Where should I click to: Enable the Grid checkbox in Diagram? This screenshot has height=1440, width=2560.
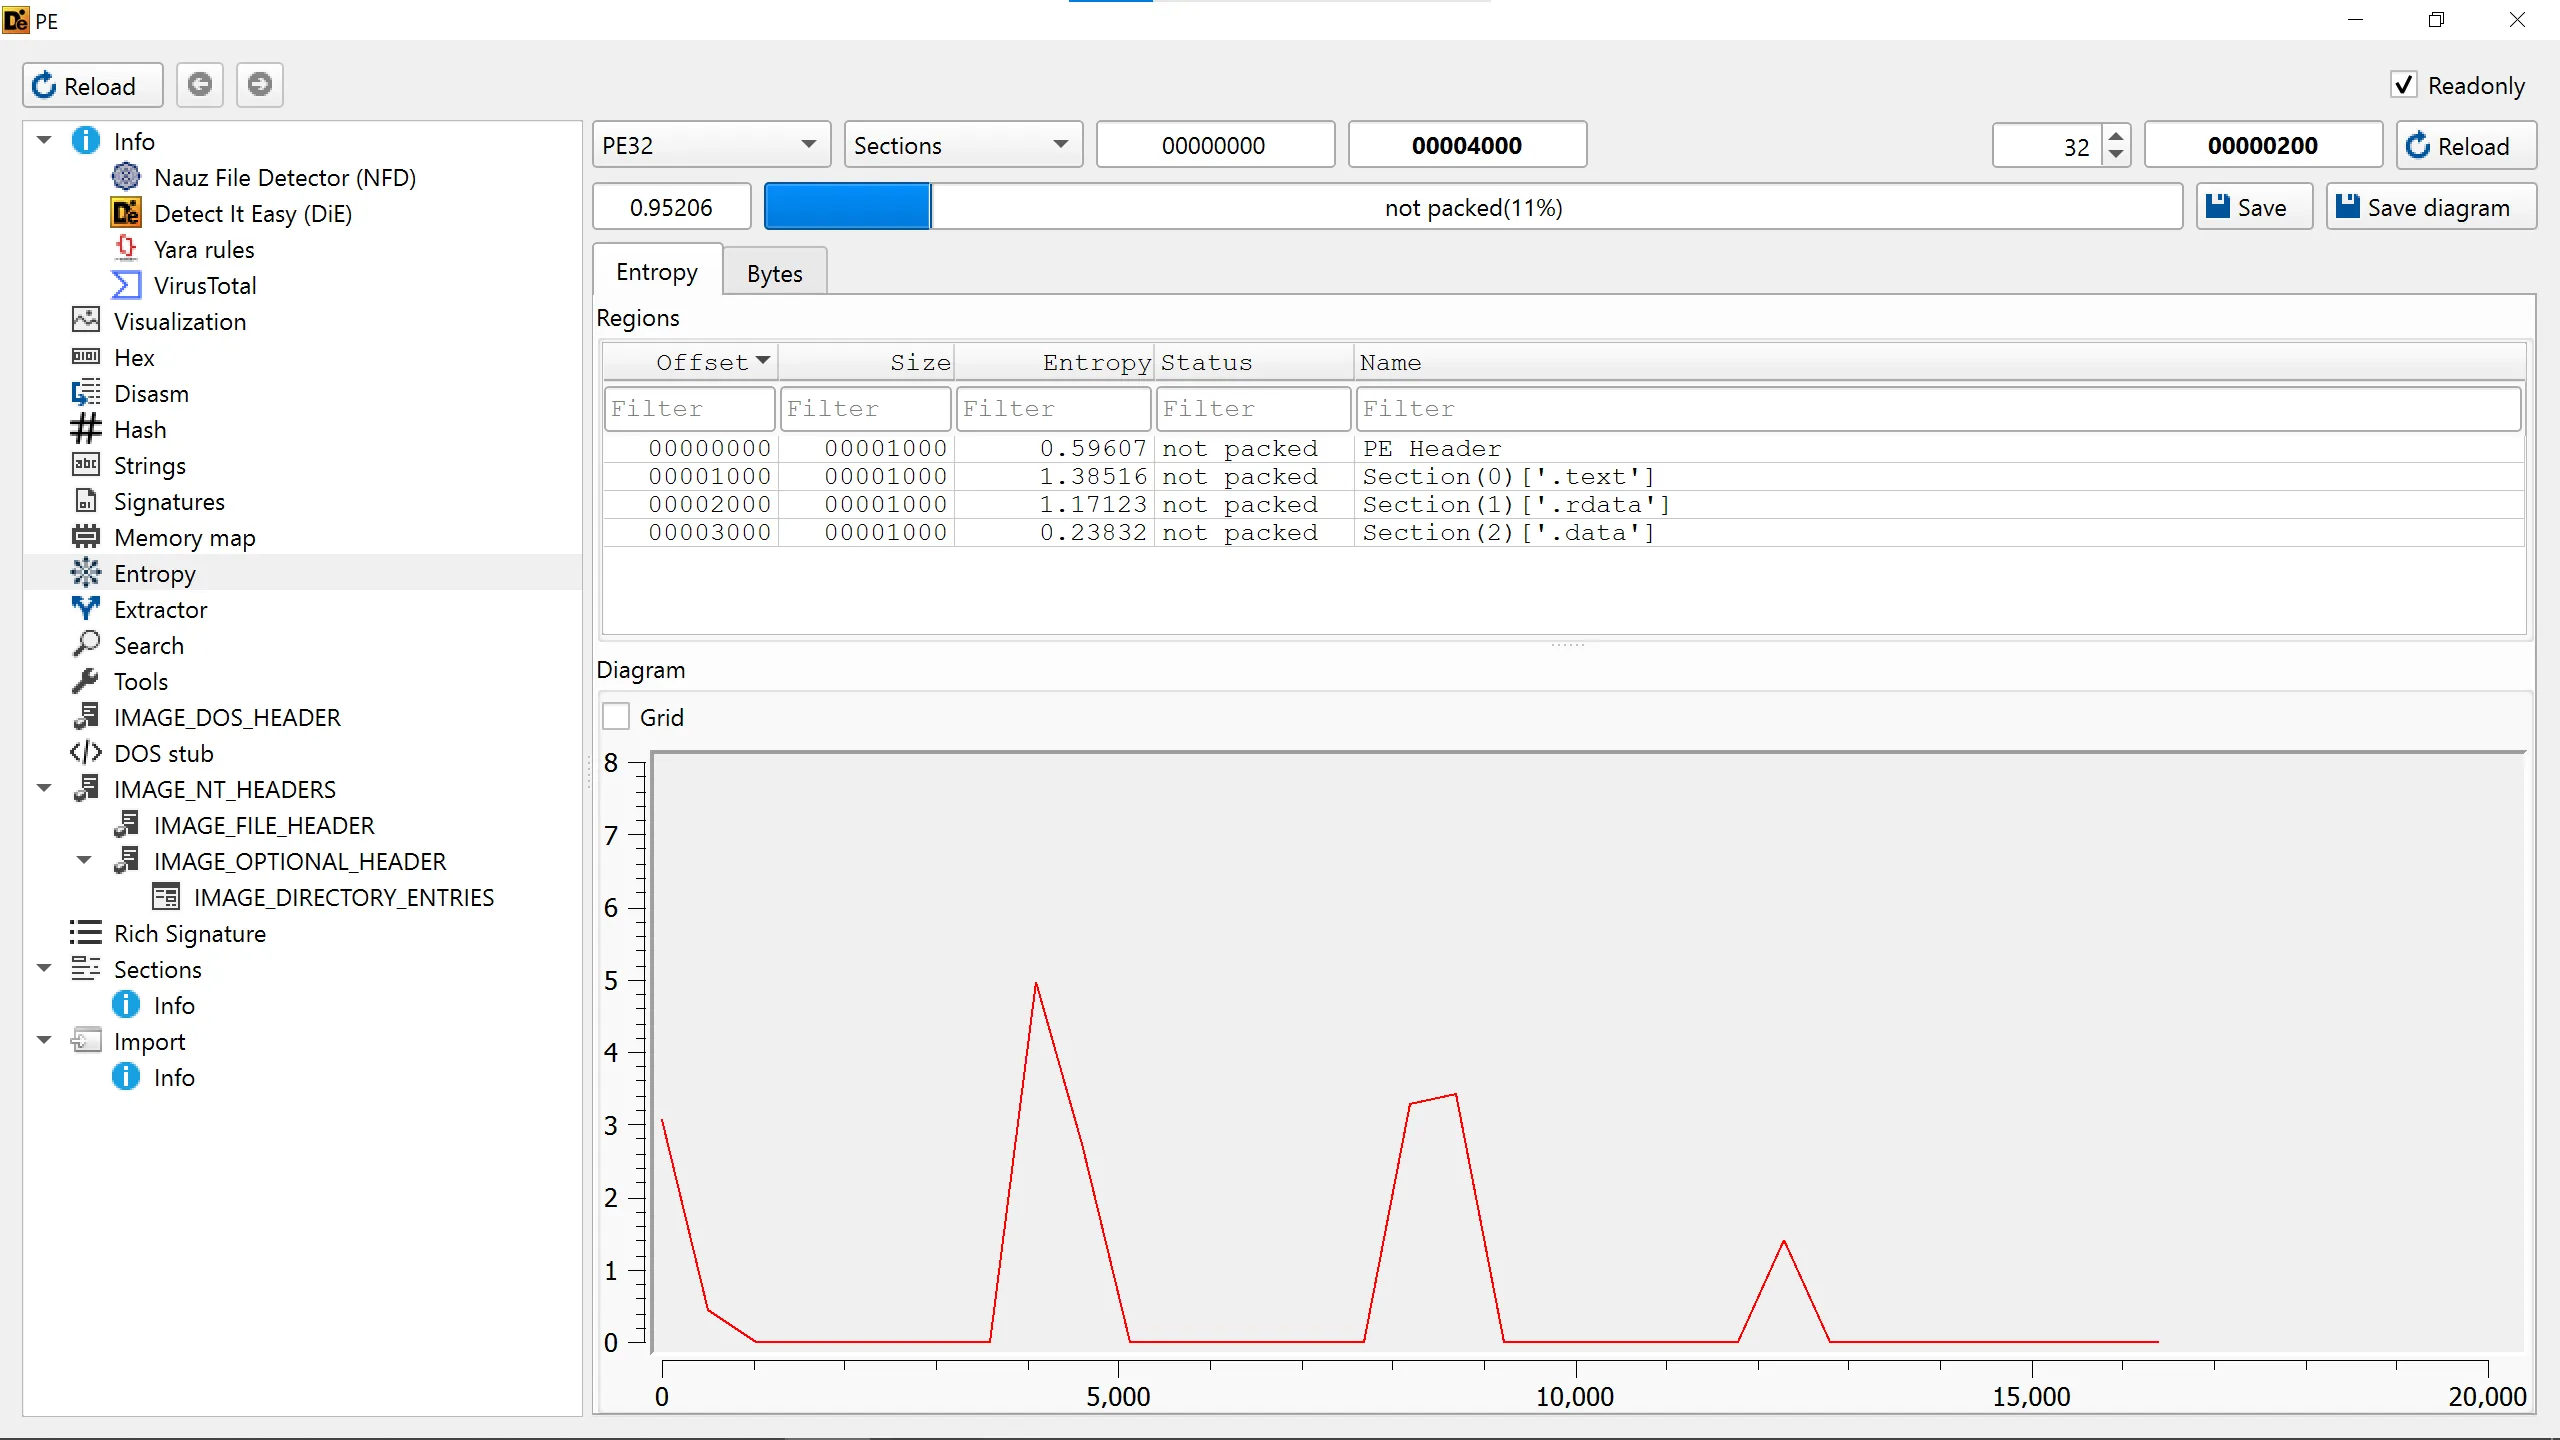coord(616,717)
